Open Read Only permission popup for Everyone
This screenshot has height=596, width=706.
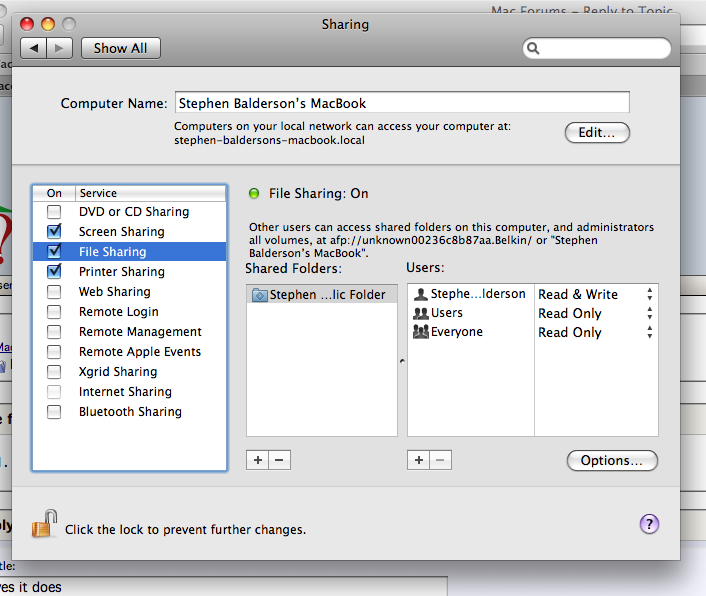pyautogui.click(x=596, y=332)
